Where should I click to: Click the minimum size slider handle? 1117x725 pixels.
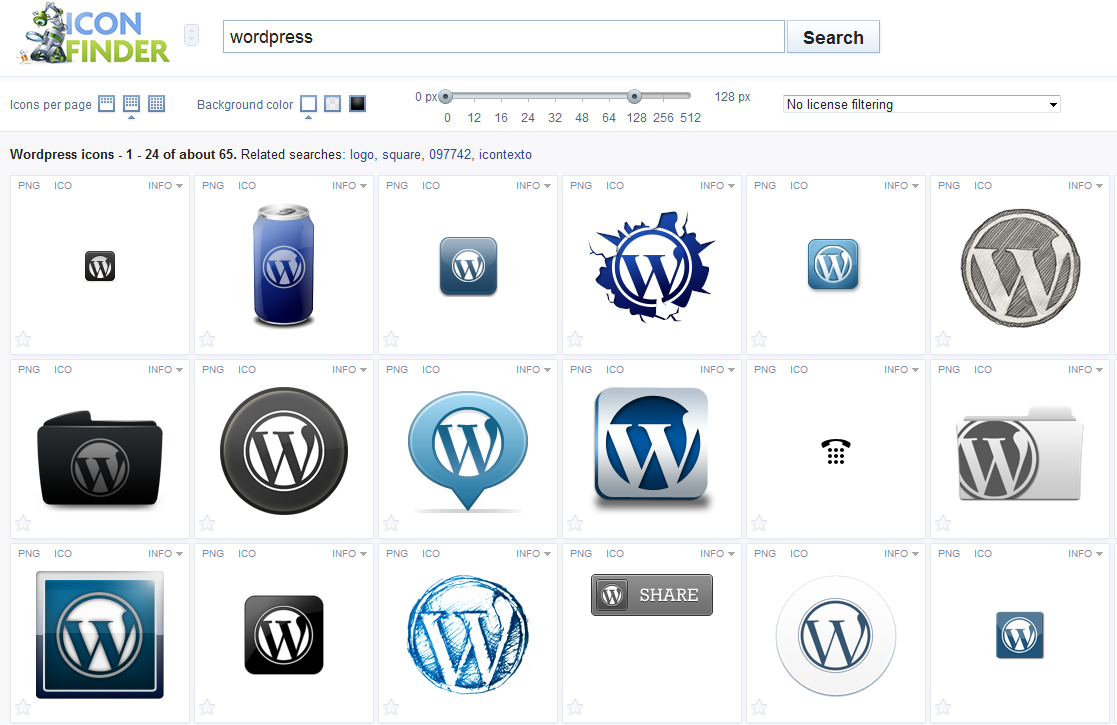click(445, 96)
